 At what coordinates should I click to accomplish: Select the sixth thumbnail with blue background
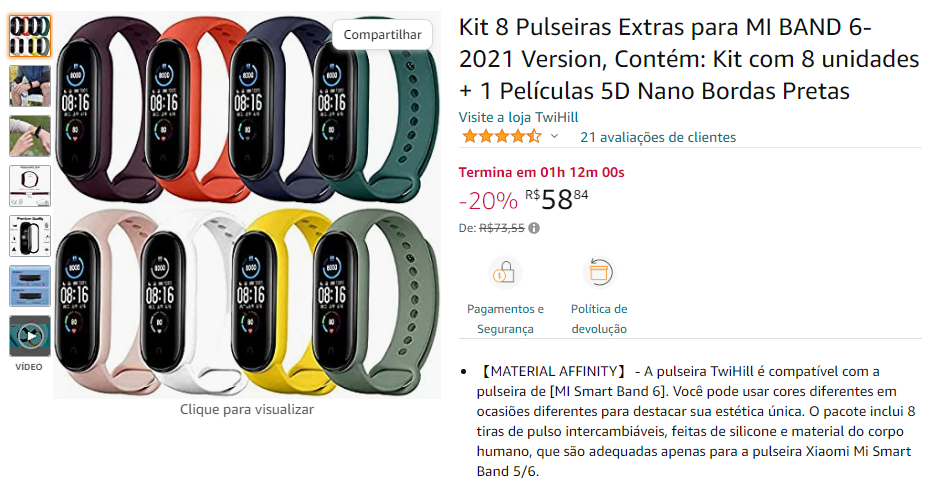pyautogui.click(x=30, y=286)
